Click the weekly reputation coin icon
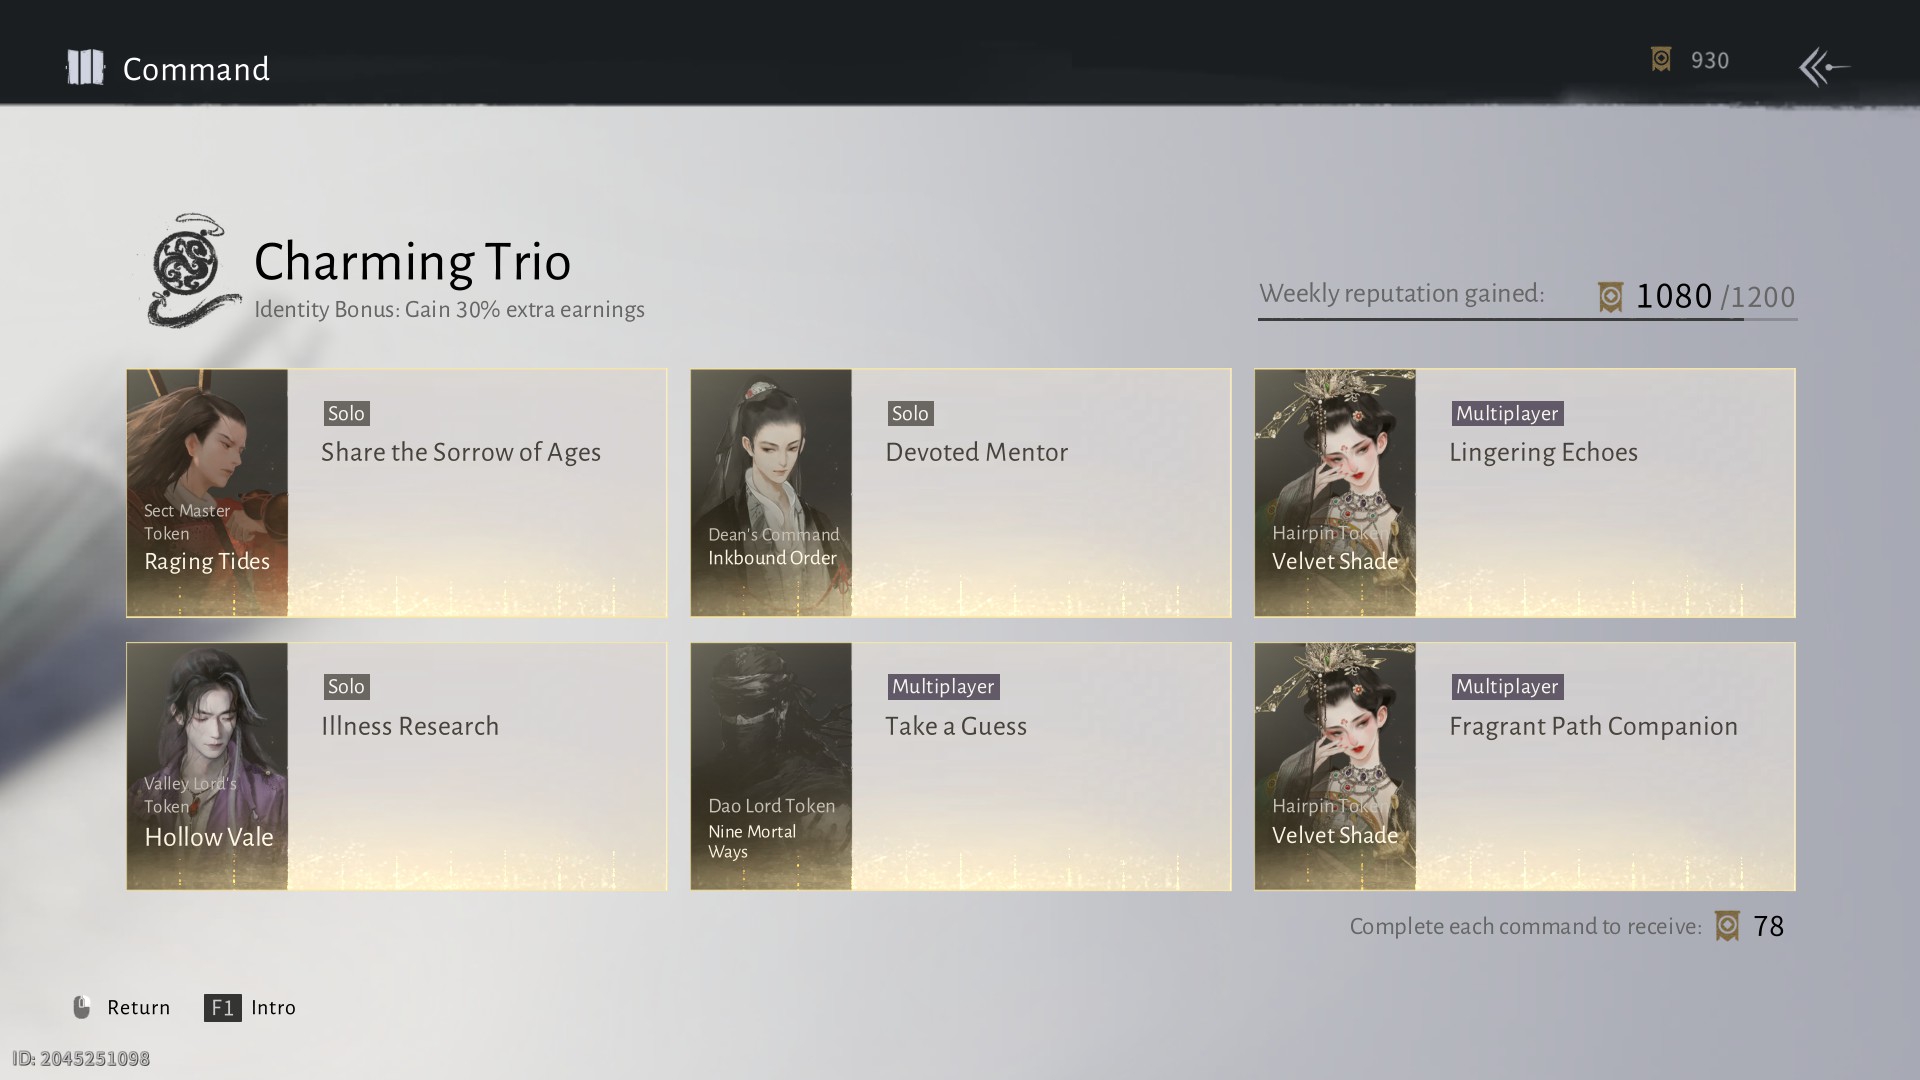Image resolution: width=1920 pixels, height=1080 pixels. (1610, 297)
